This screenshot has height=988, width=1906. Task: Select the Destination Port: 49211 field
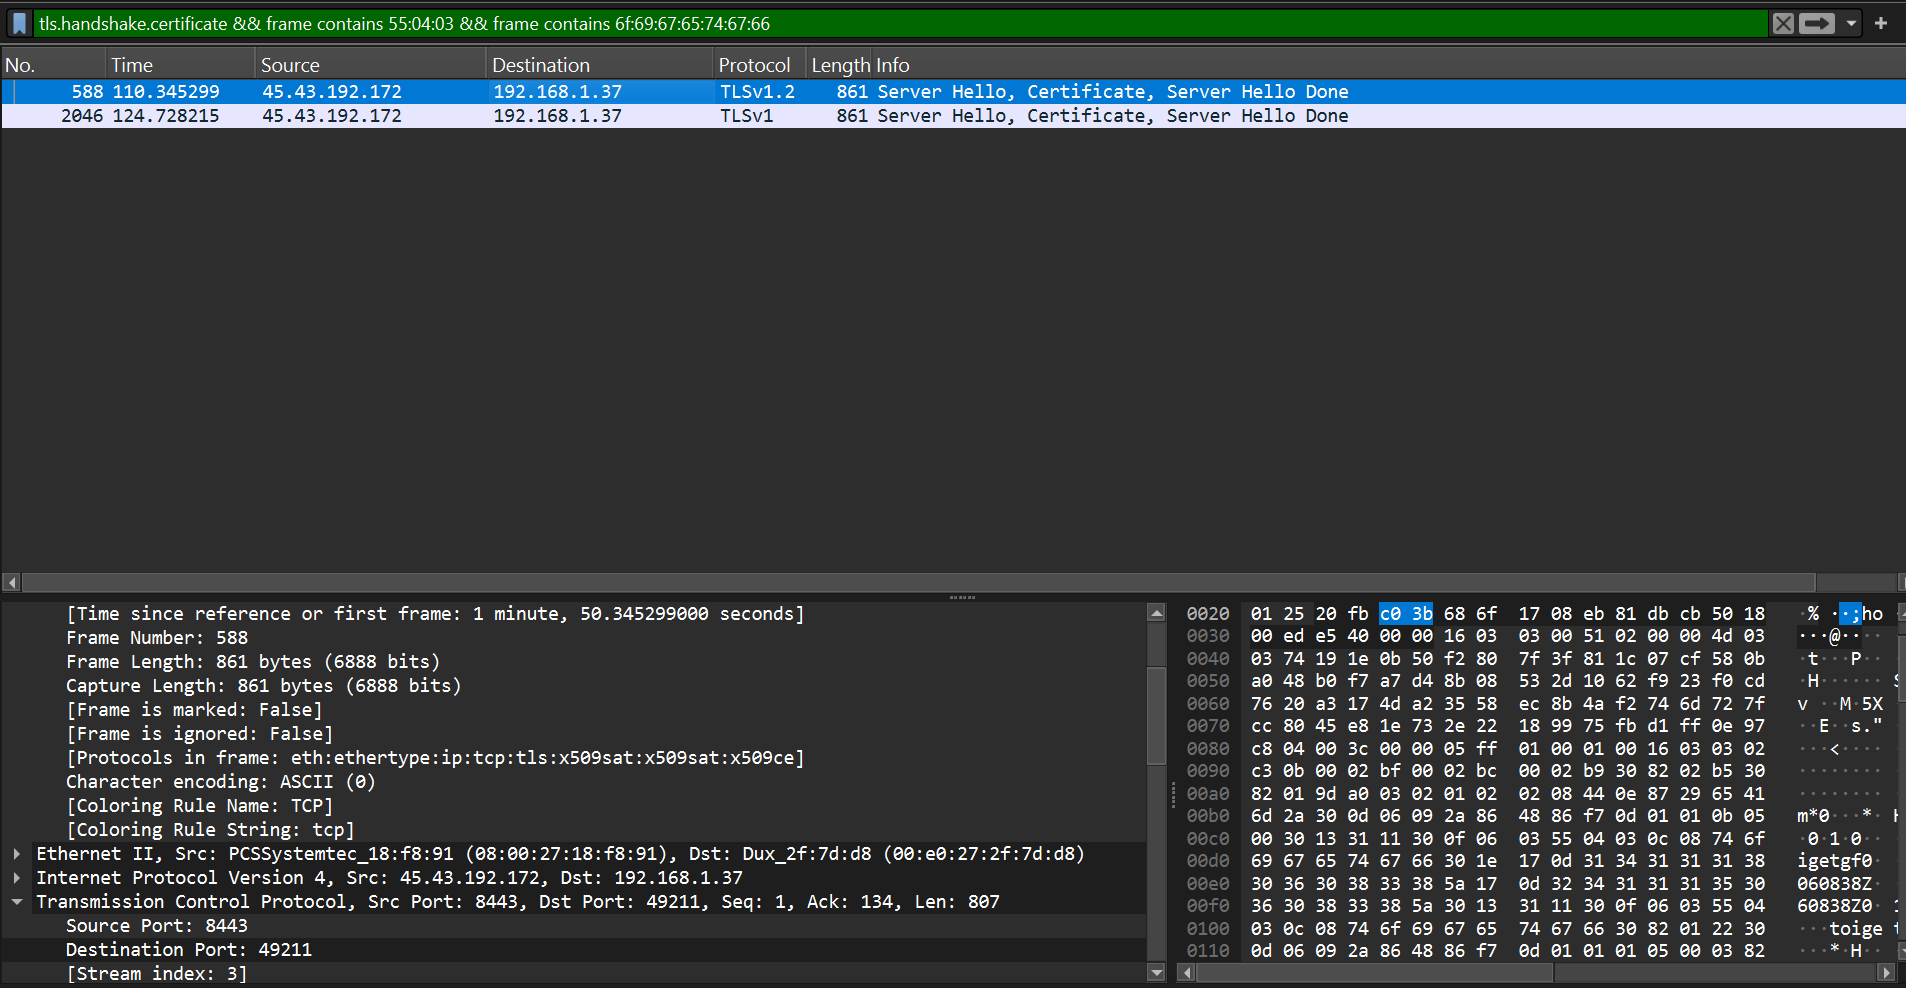tap(189, 950)
